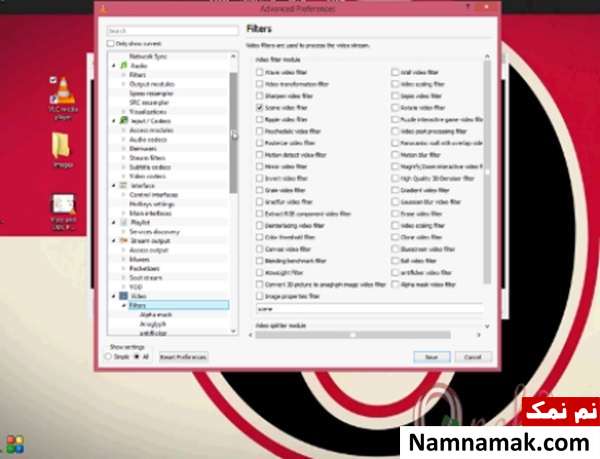600x459 pixels.
Task: Click the Audio category icon in tree
Action: pyautogui.click(x=124, y=65)
